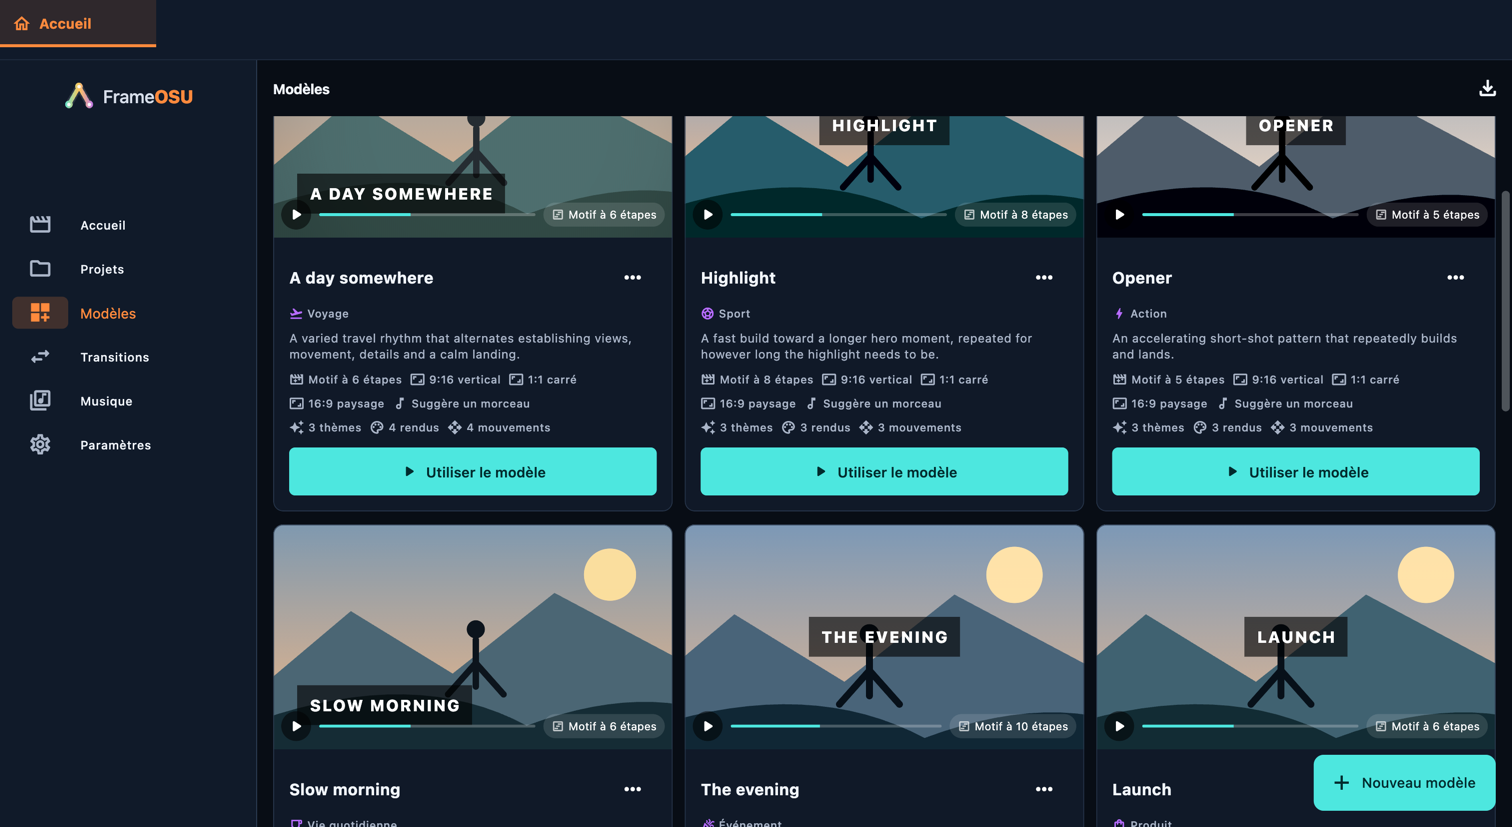Screen dimensions: 1512x827
Task: Play the Opener template preview
Action: (x=1120, y=215)
